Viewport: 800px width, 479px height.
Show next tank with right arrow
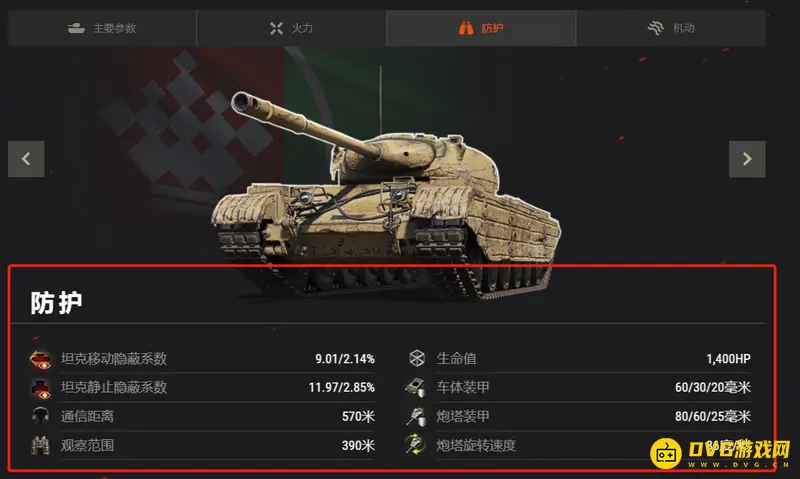point(747,159)
